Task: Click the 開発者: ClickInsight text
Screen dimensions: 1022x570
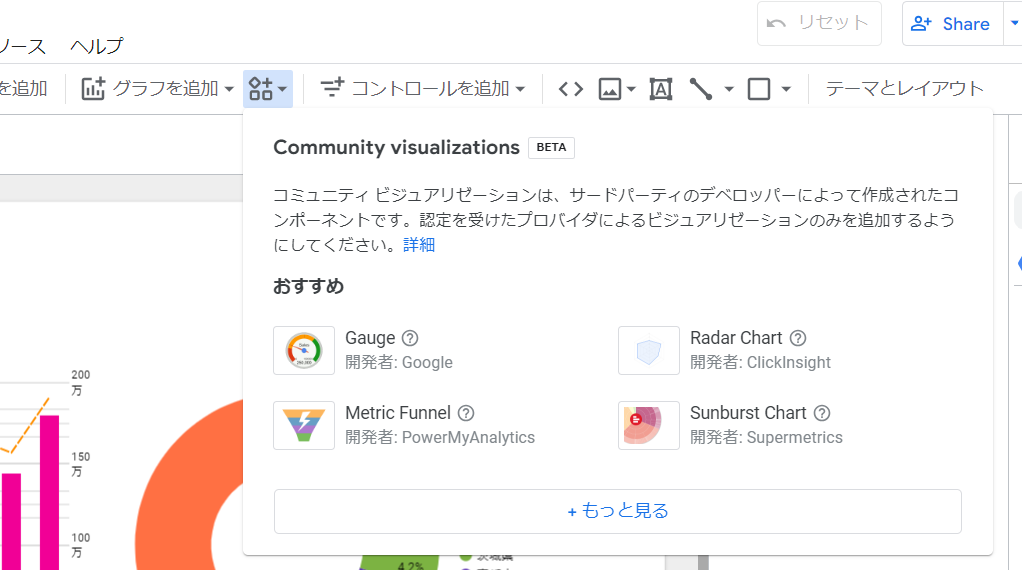Action: coord(761,363)
